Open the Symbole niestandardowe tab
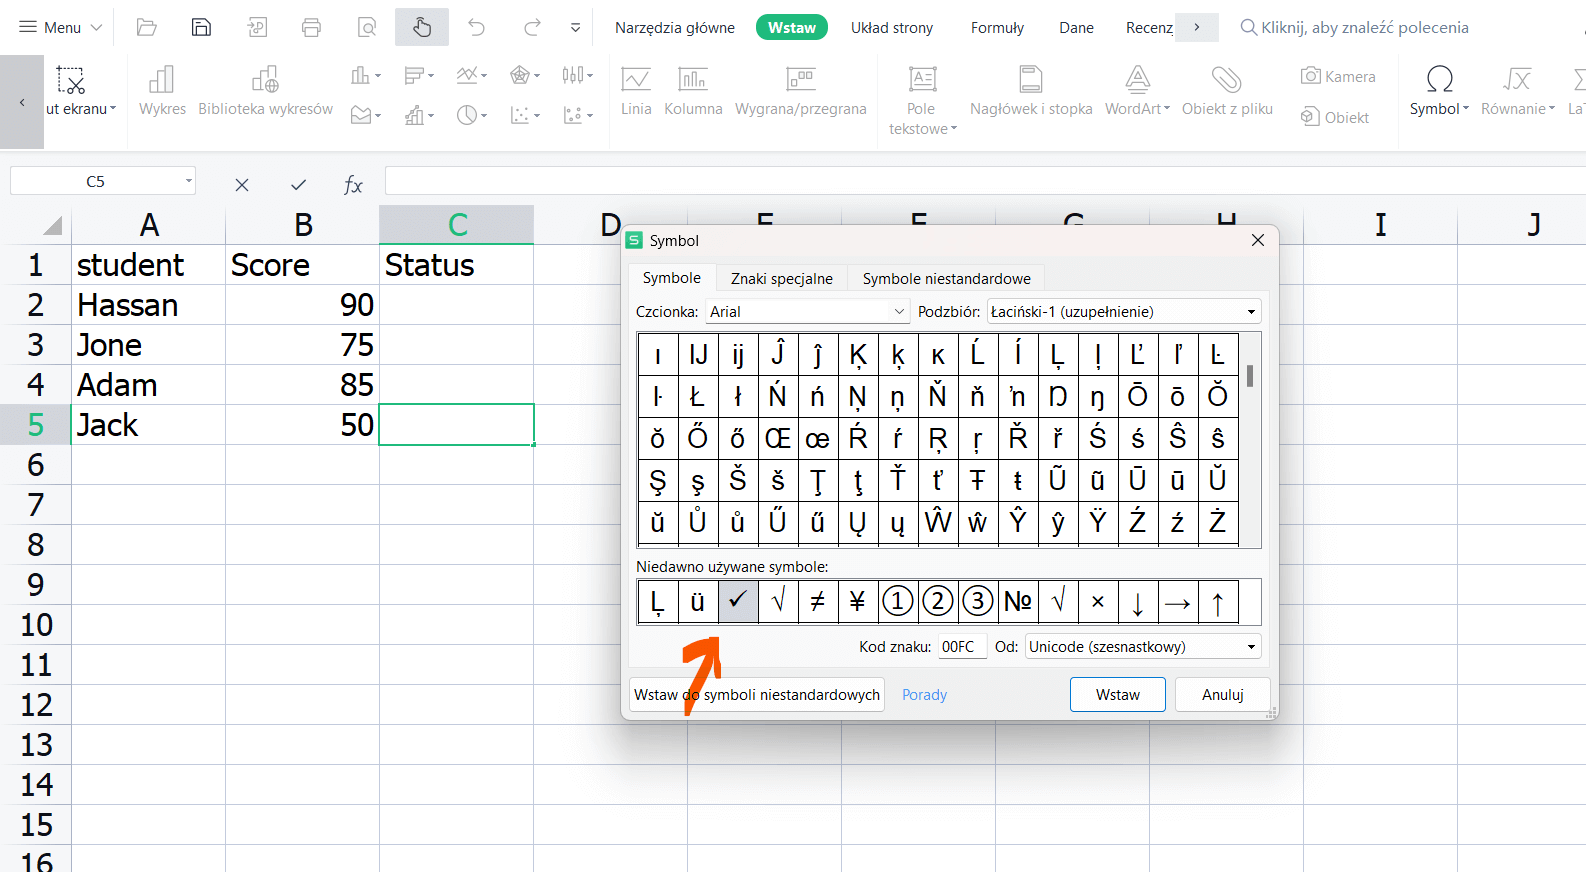 pos(946,278)
